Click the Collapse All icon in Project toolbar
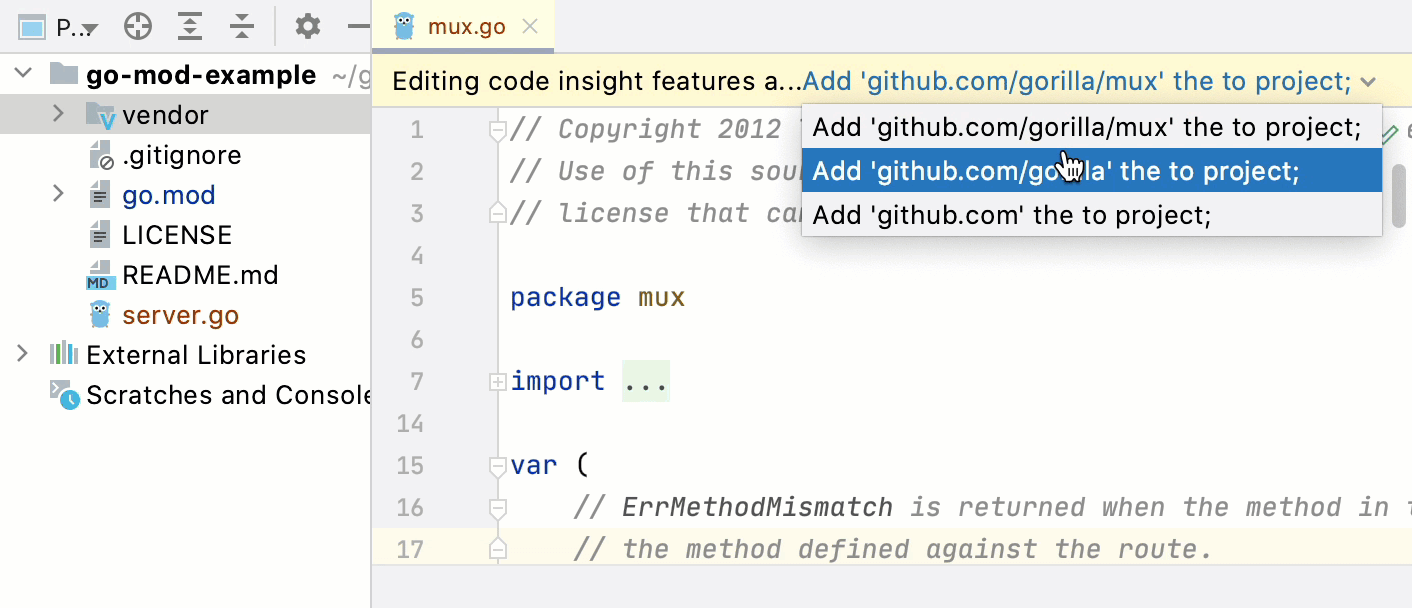 click(242, 27)
